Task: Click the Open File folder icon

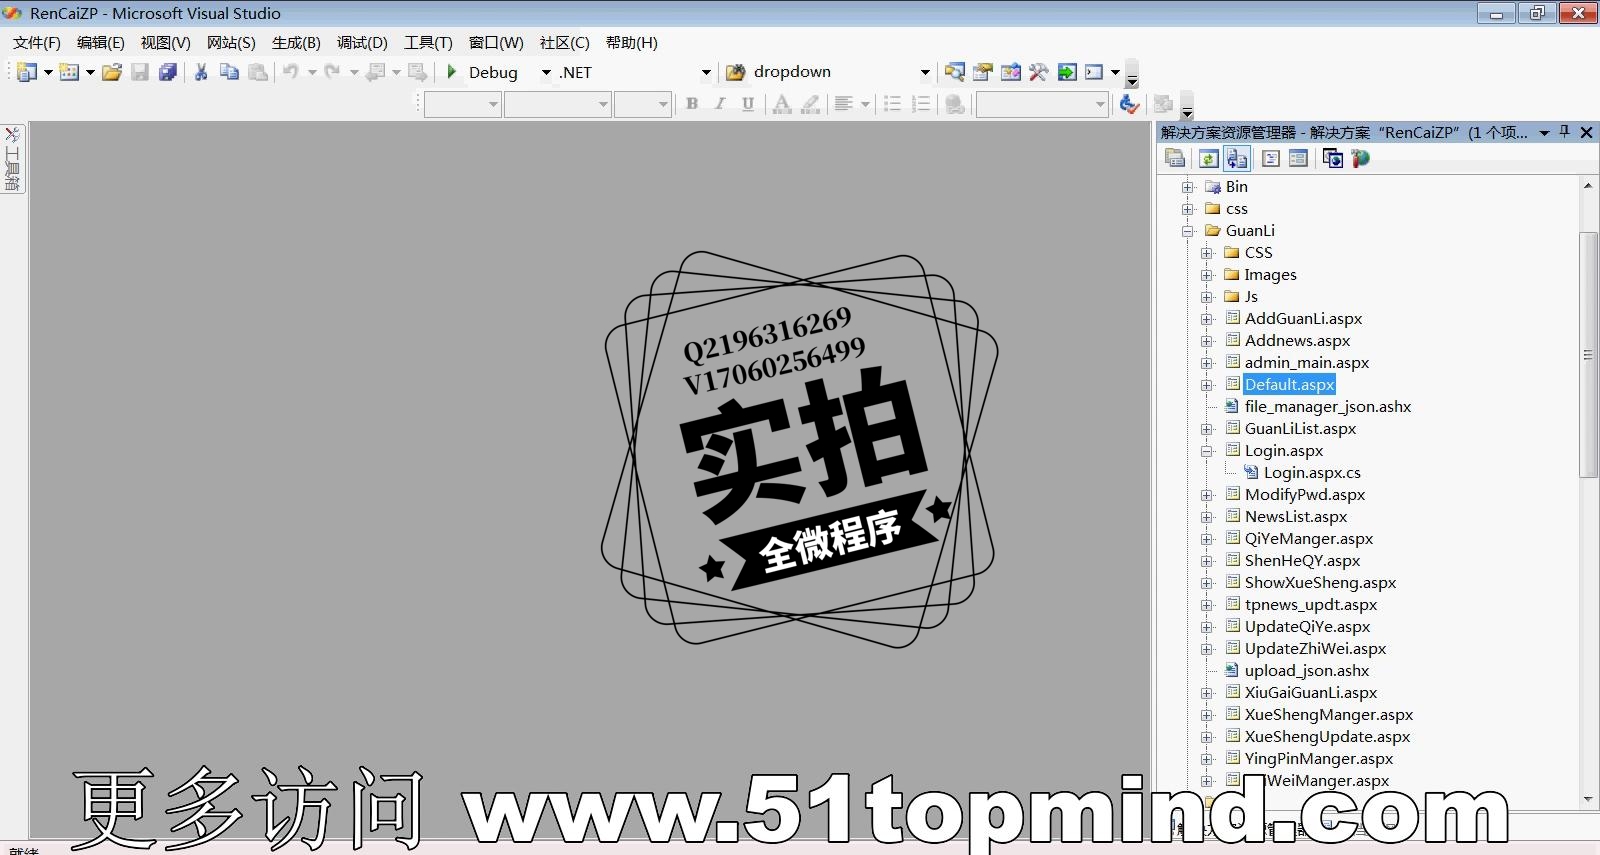Action: pos(112,72)
